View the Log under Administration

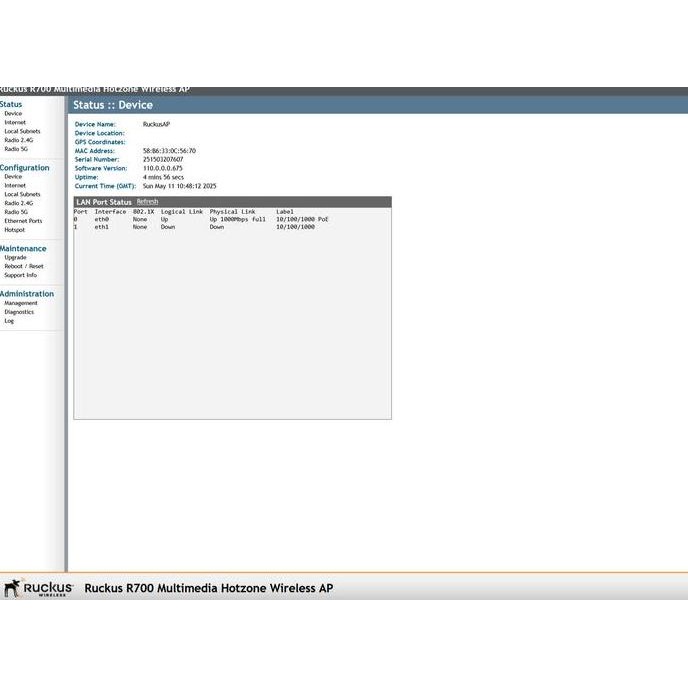9,321
